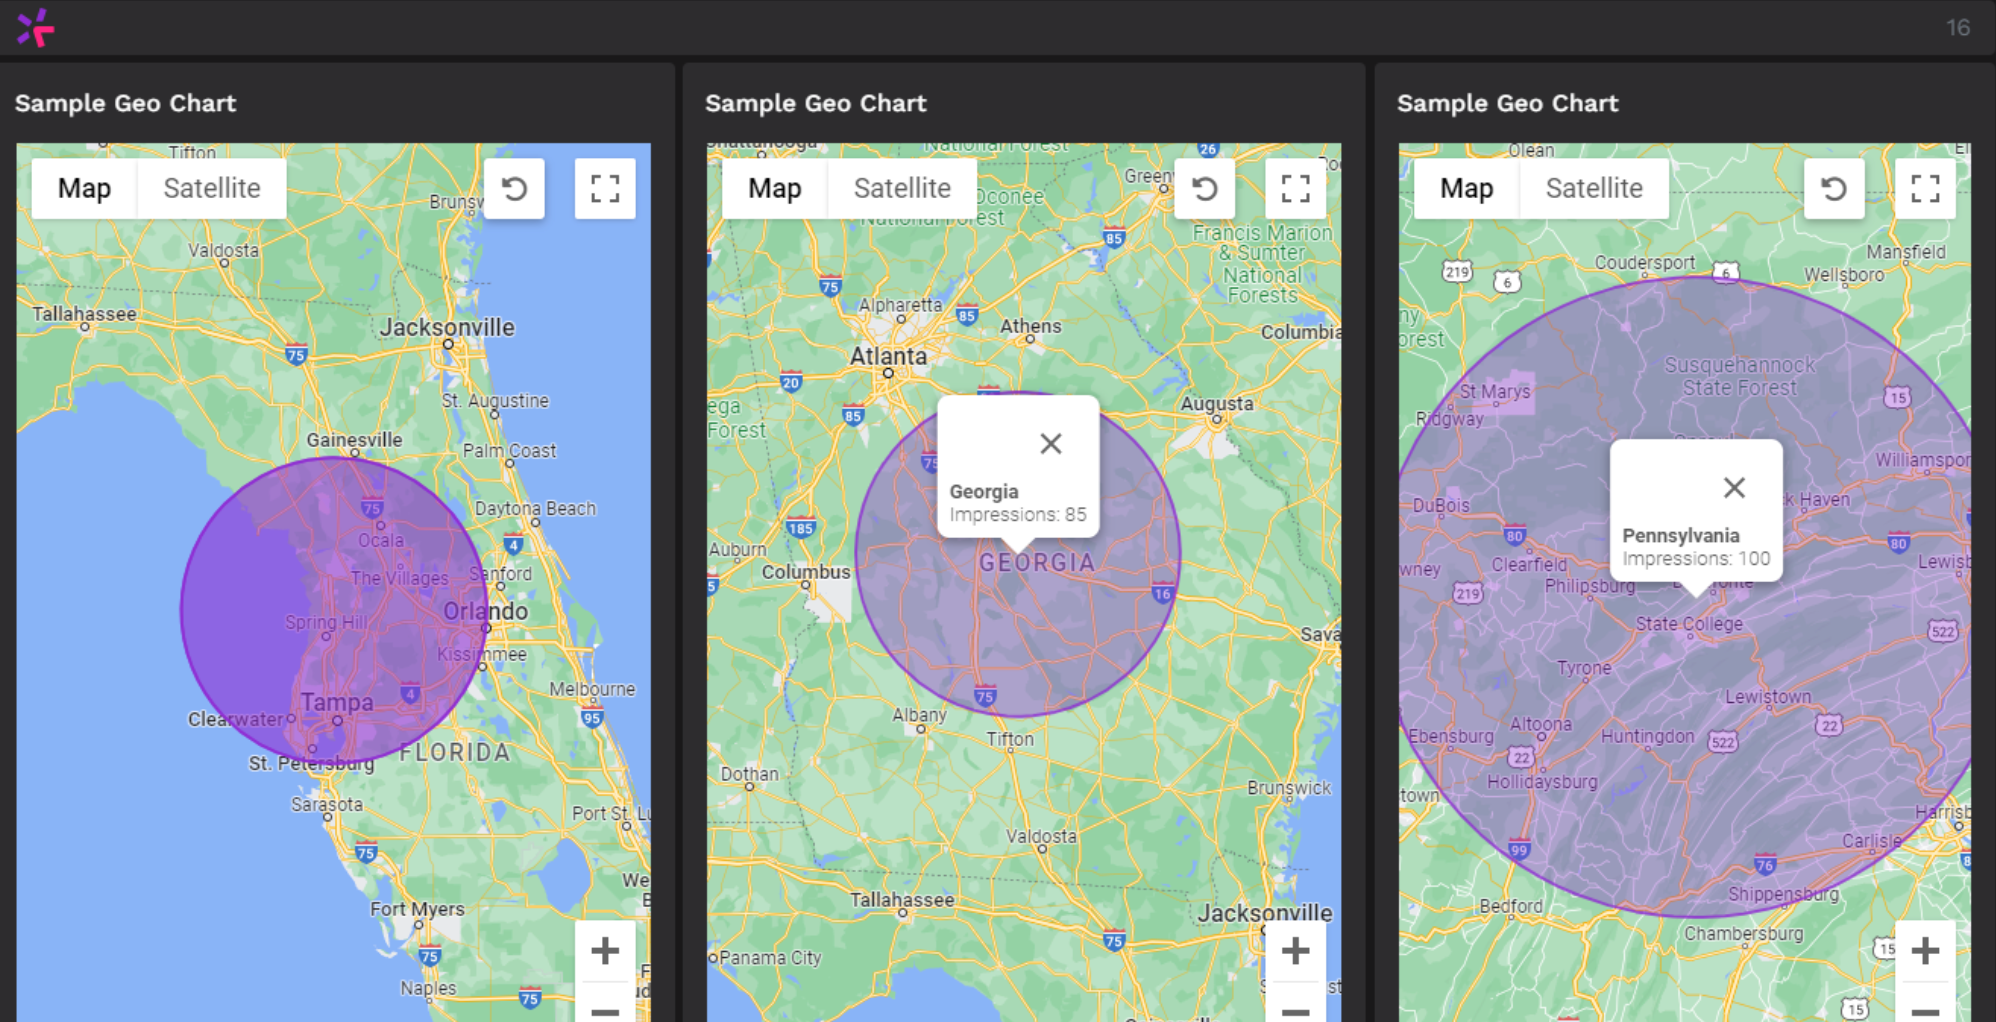Image resolution: width=1996 pixels, height=1022 pixels.
Task: Click the Jacksonville label on the Florida map
Action: pos(447,327)
